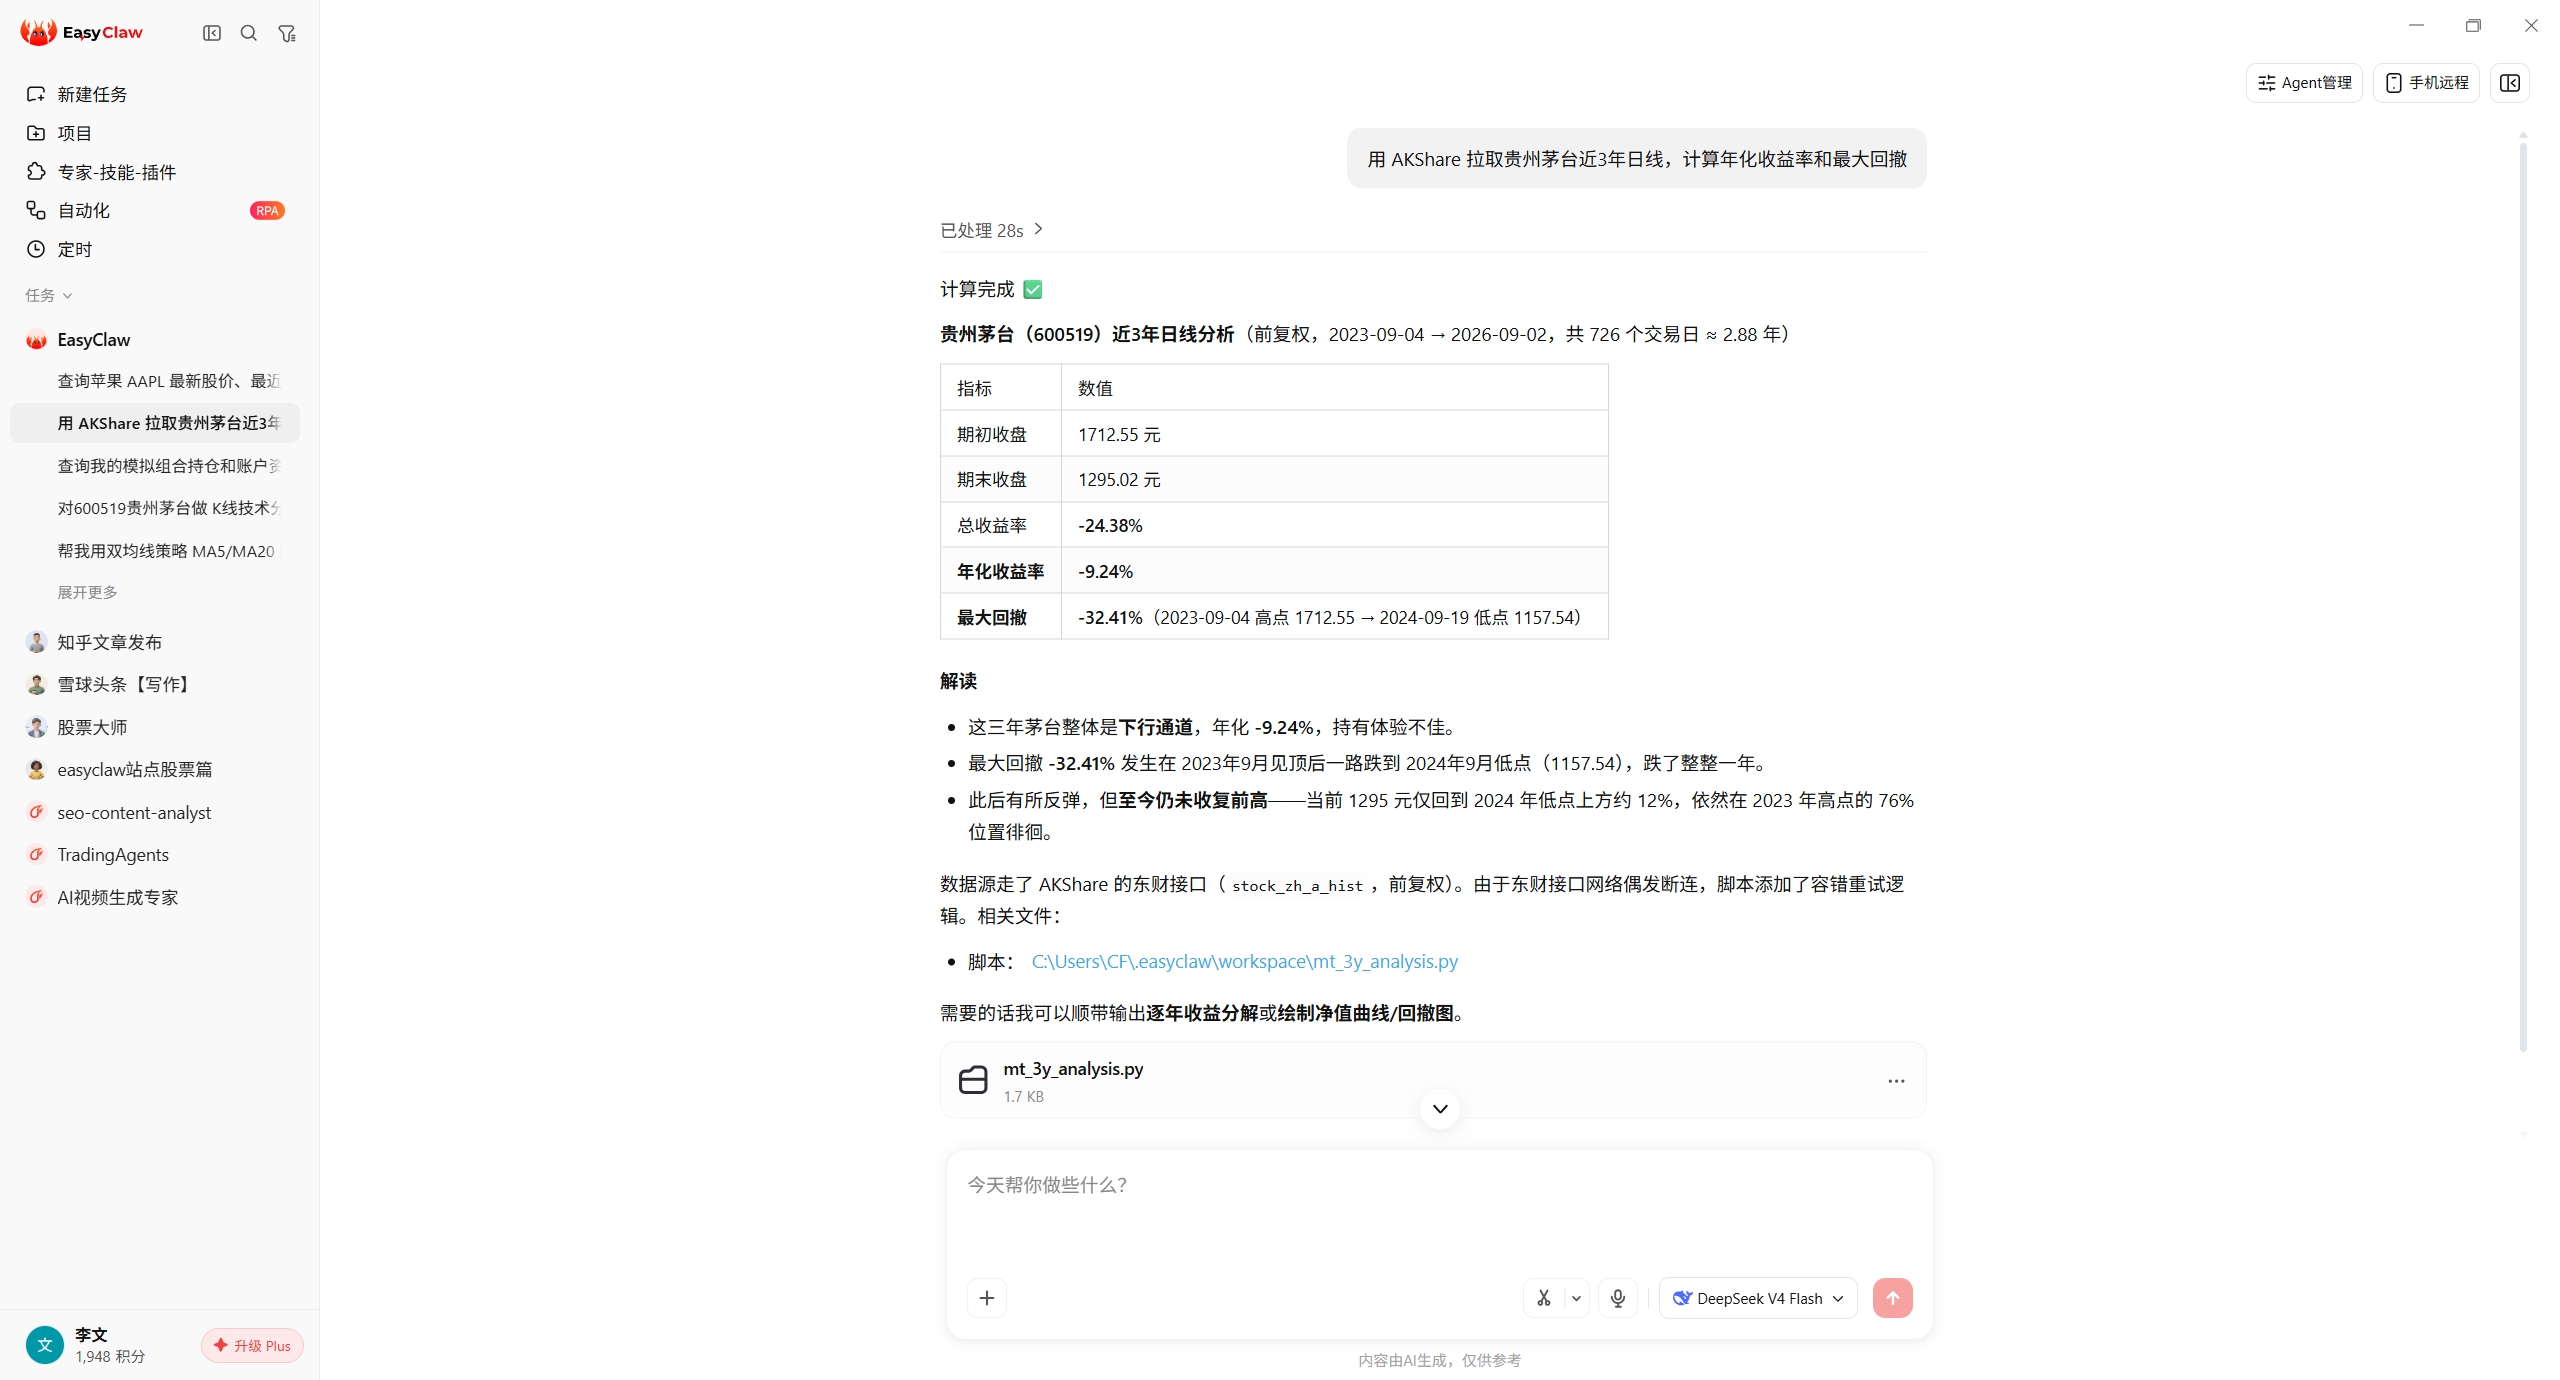The image size is (2560, 1380).
Task: Click the 李文 user avatar
Action: tap(44, 1345)
